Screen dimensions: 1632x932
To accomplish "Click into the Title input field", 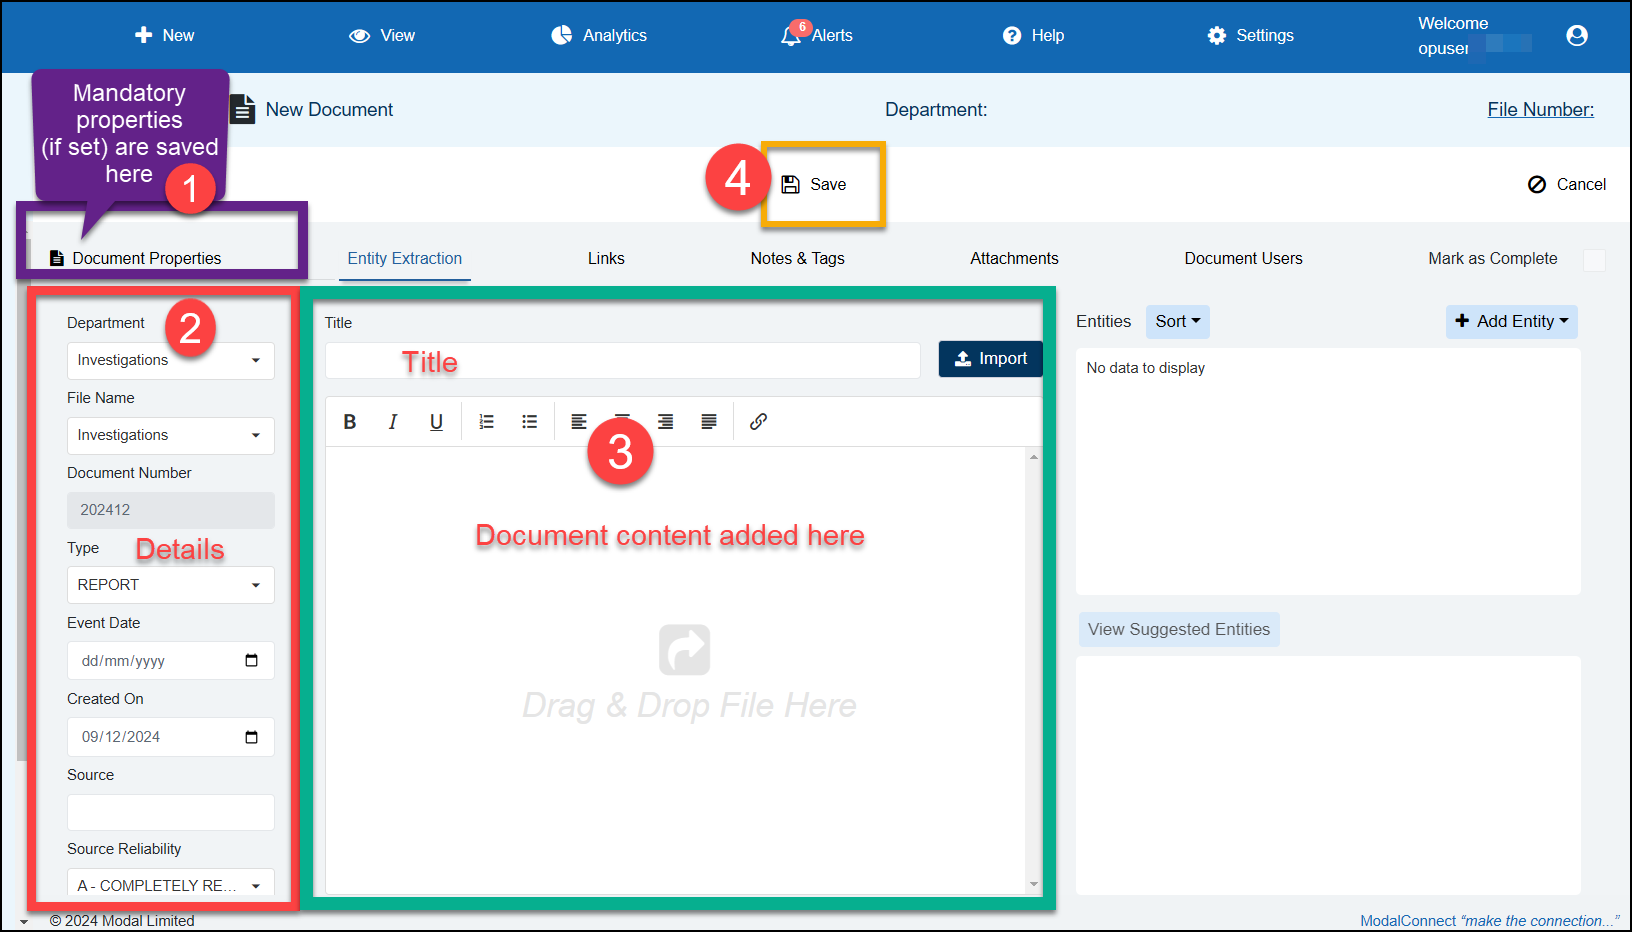I will pyautogui.click(x=623, y=360).
